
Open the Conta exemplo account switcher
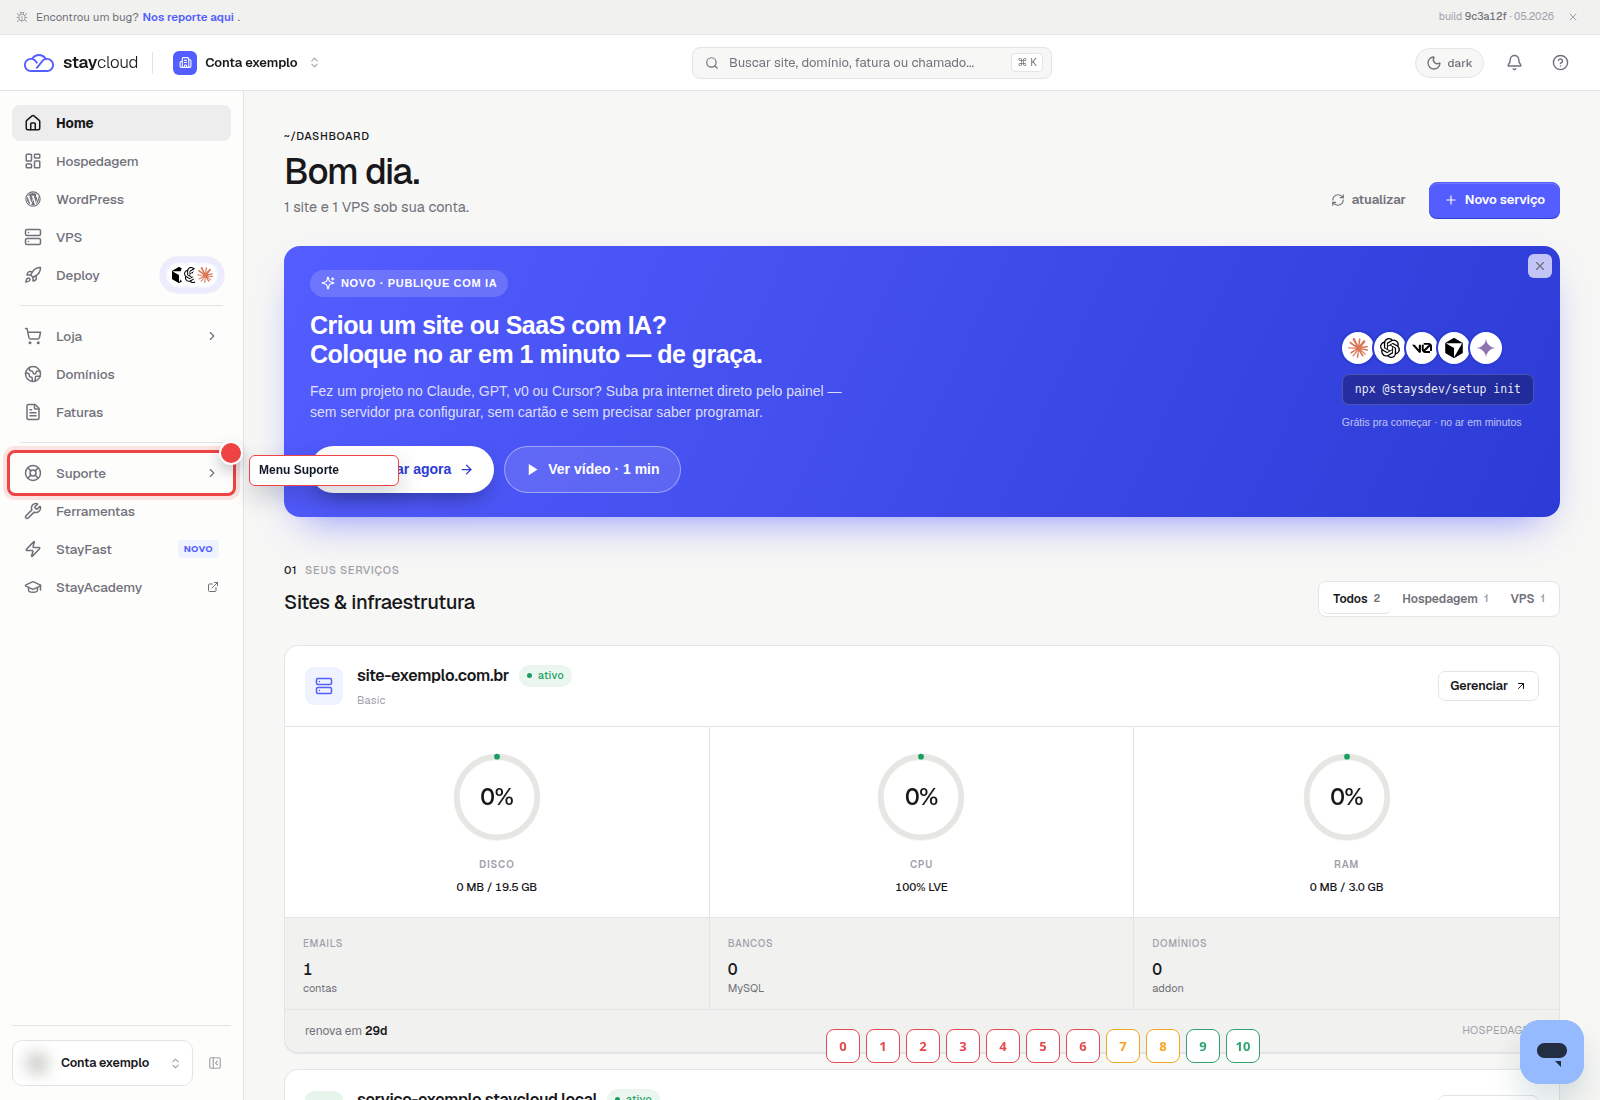tap(247, 62)
